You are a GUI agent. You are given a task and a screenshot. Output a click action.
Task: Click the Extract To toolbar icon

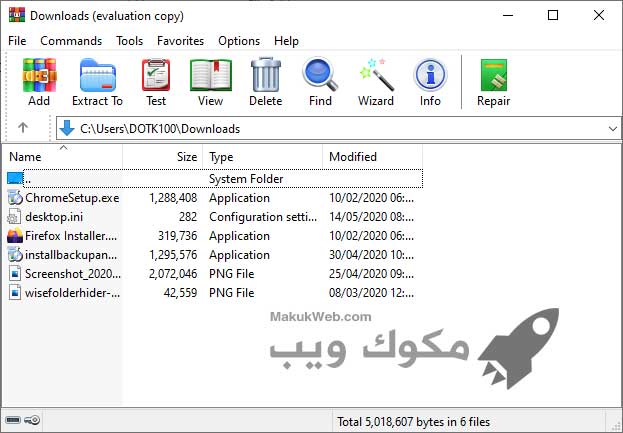98,75
